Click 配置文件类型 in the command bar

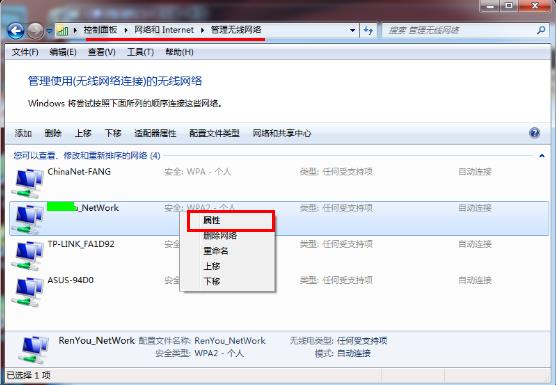point(214,134)
